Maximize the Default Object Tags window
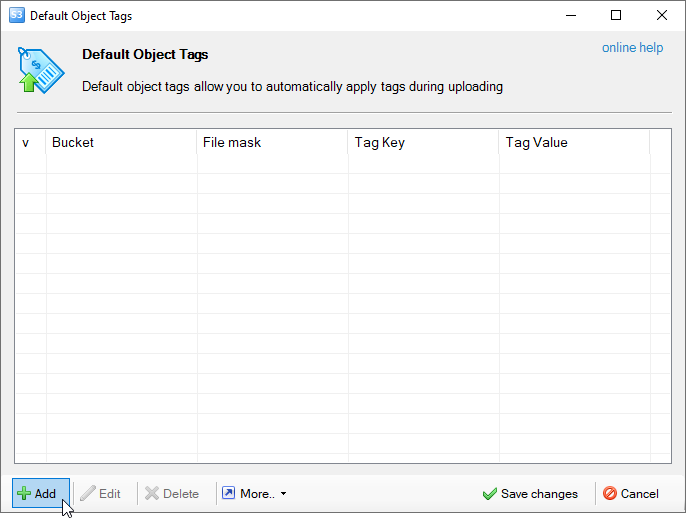686x531 pixels. click(x=616, y=15)
